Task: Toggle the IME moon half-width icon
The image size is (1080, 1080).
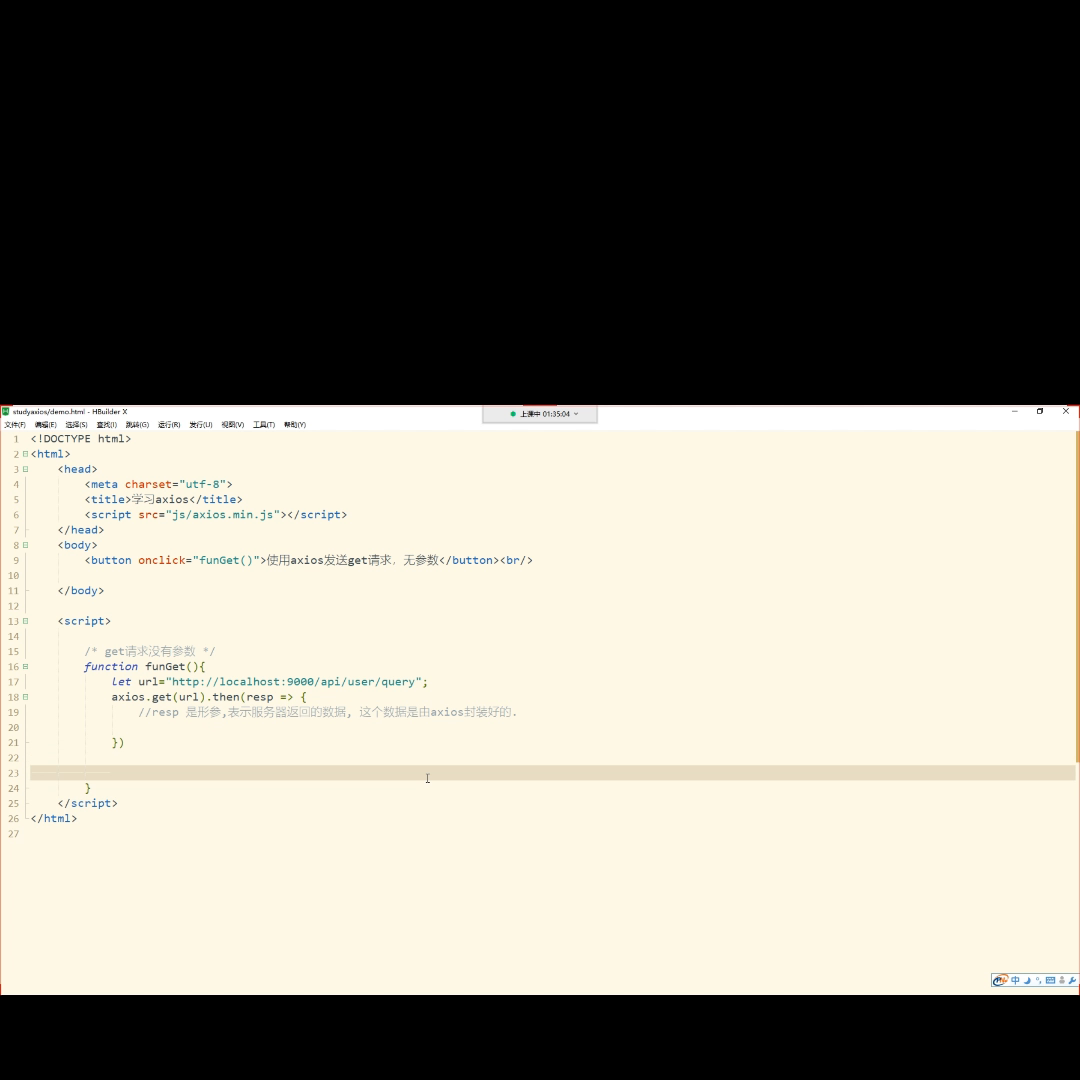Action: (1027, 980)
